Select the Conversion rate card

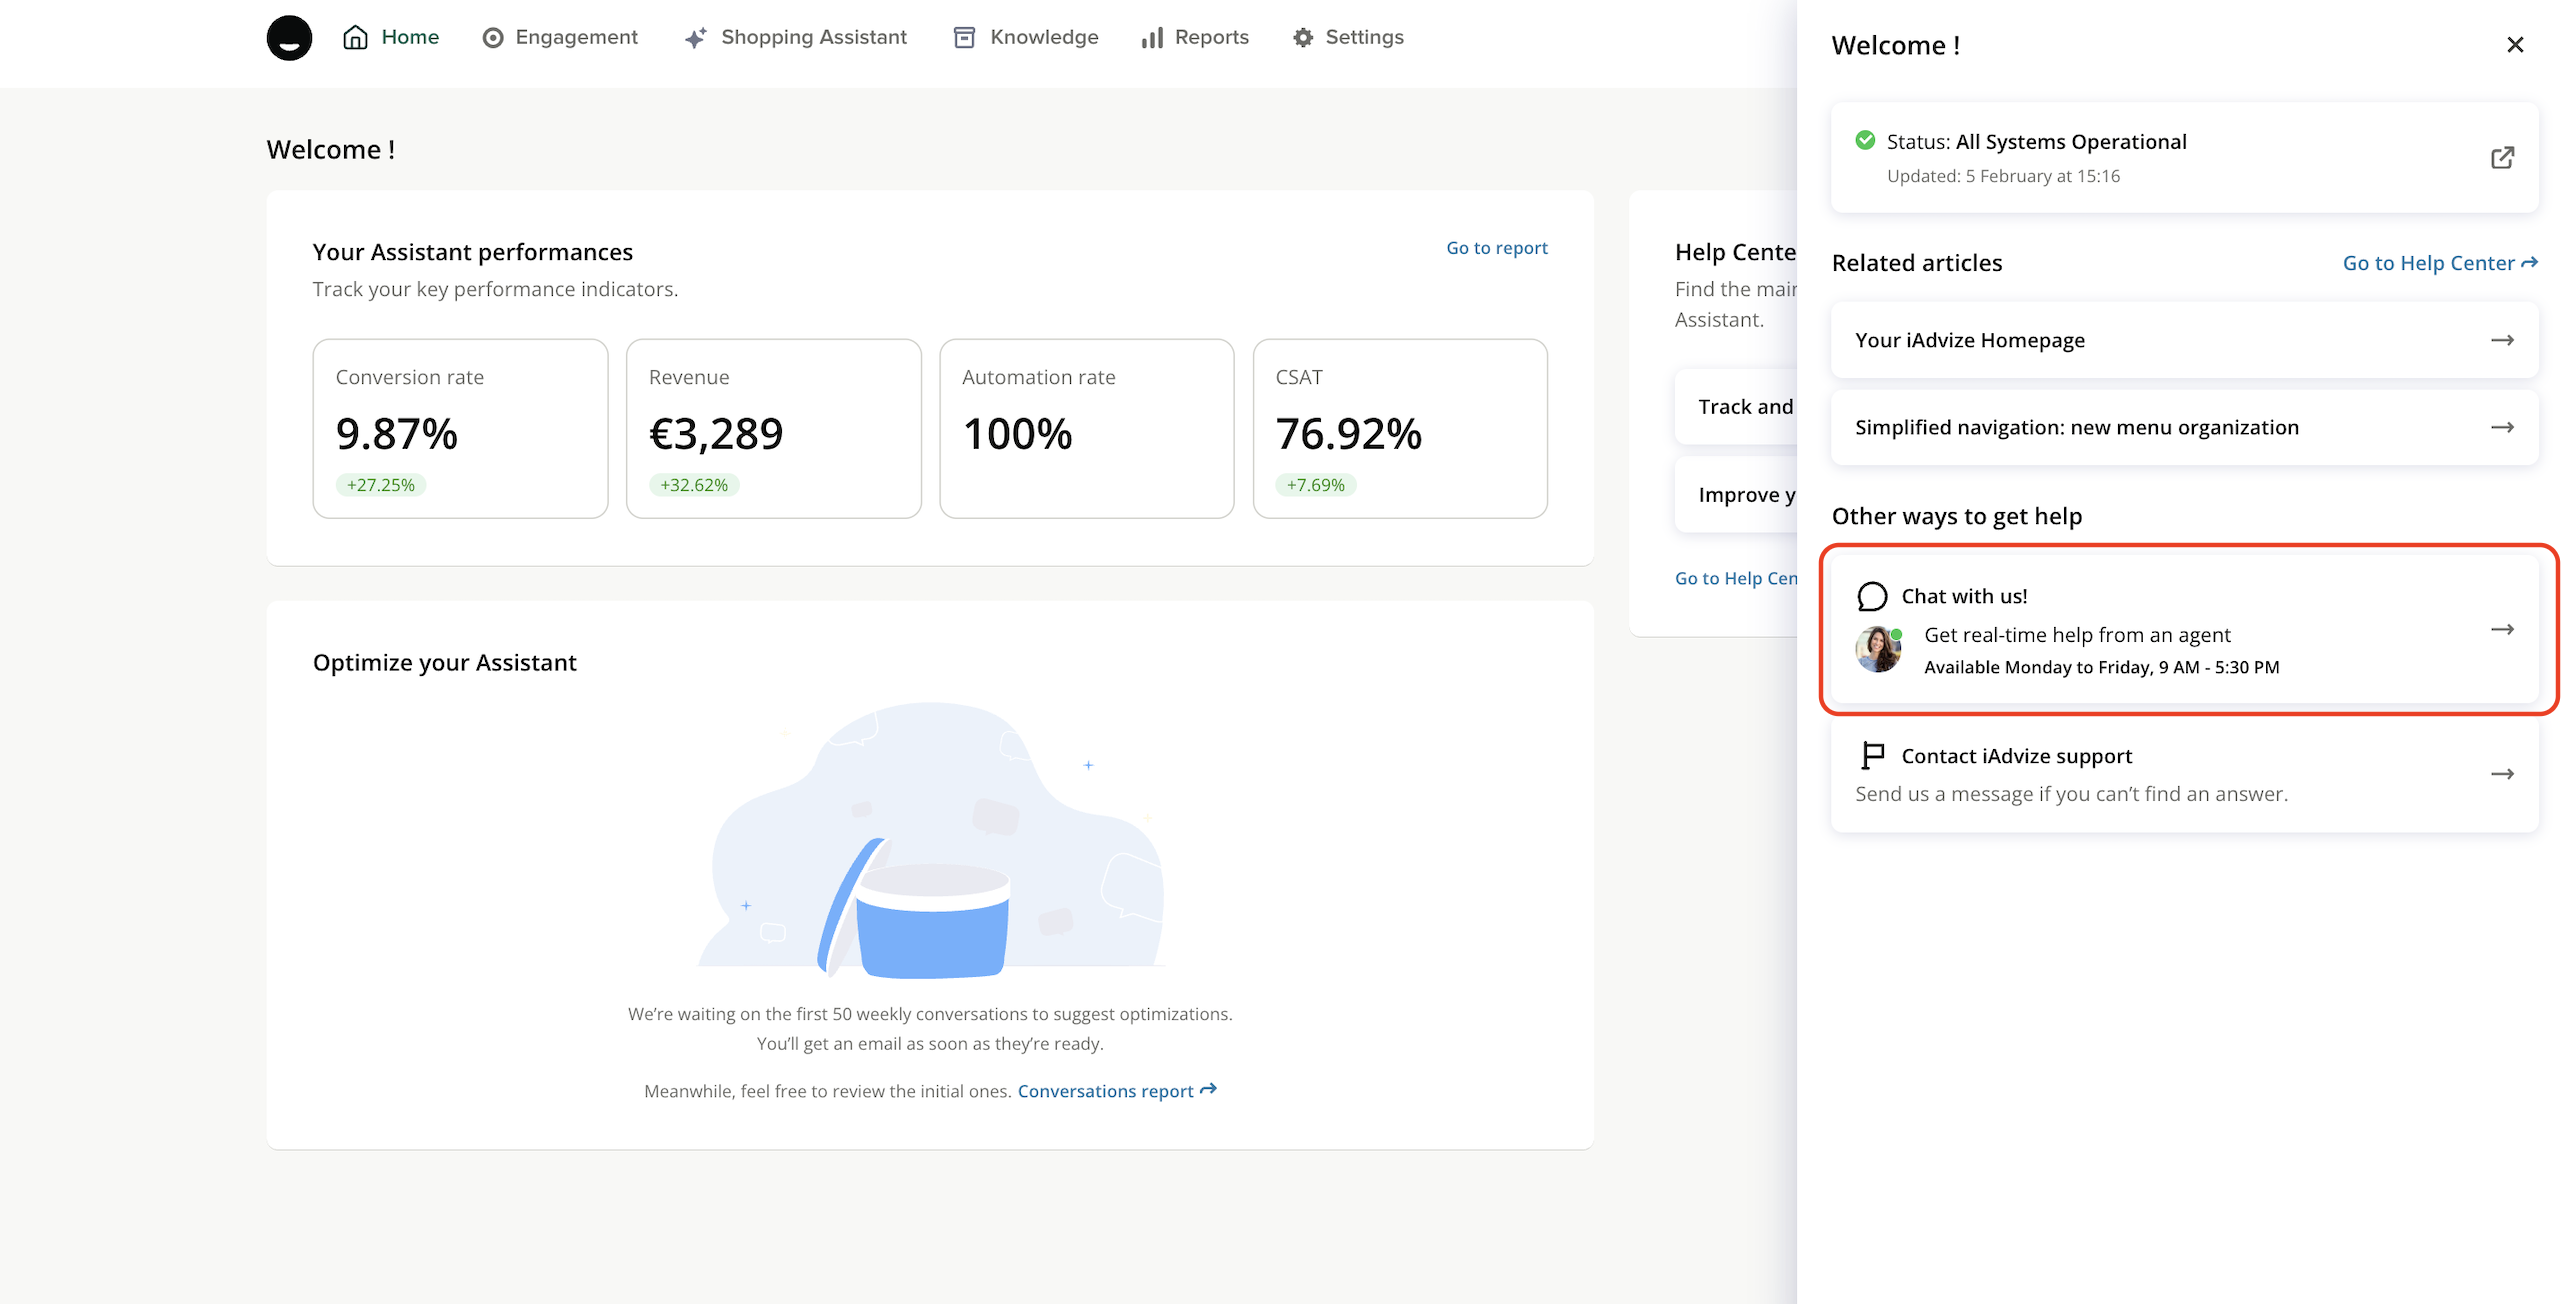(460, 429)
